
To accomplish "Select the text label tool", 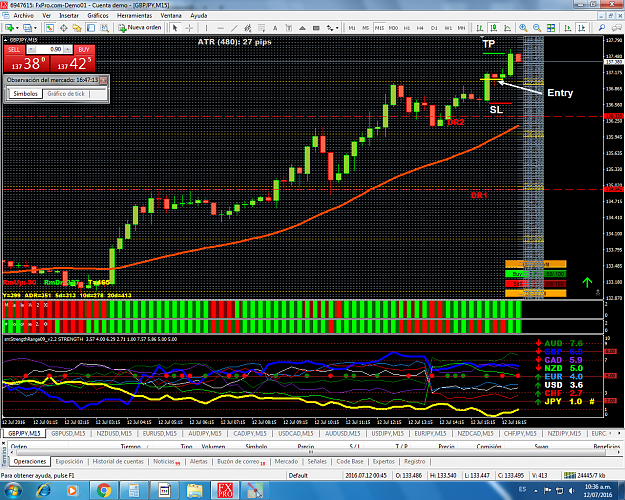I will 289,28.
